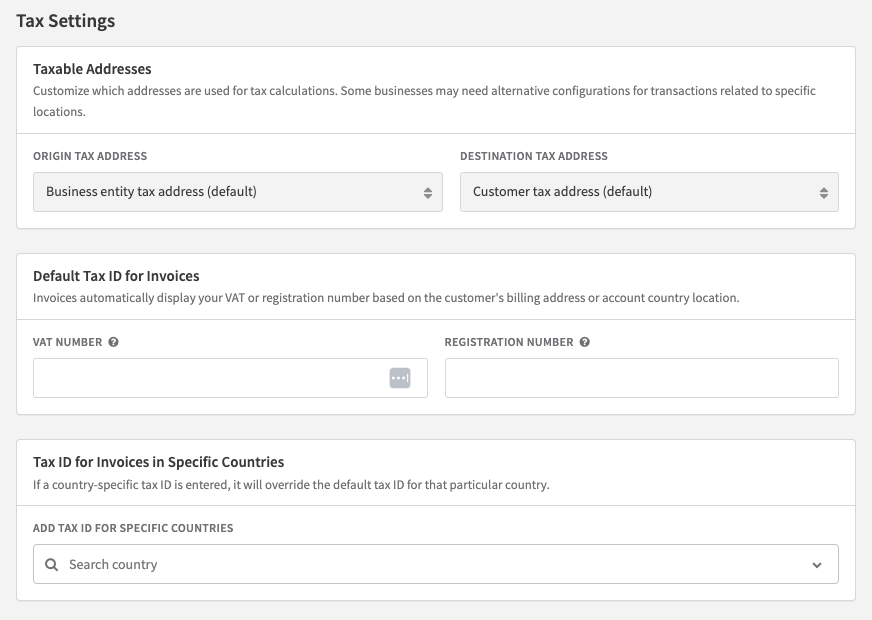Click the up-down arrows on Destination Tax Address

pyautogui.click(x=824, y=192)
